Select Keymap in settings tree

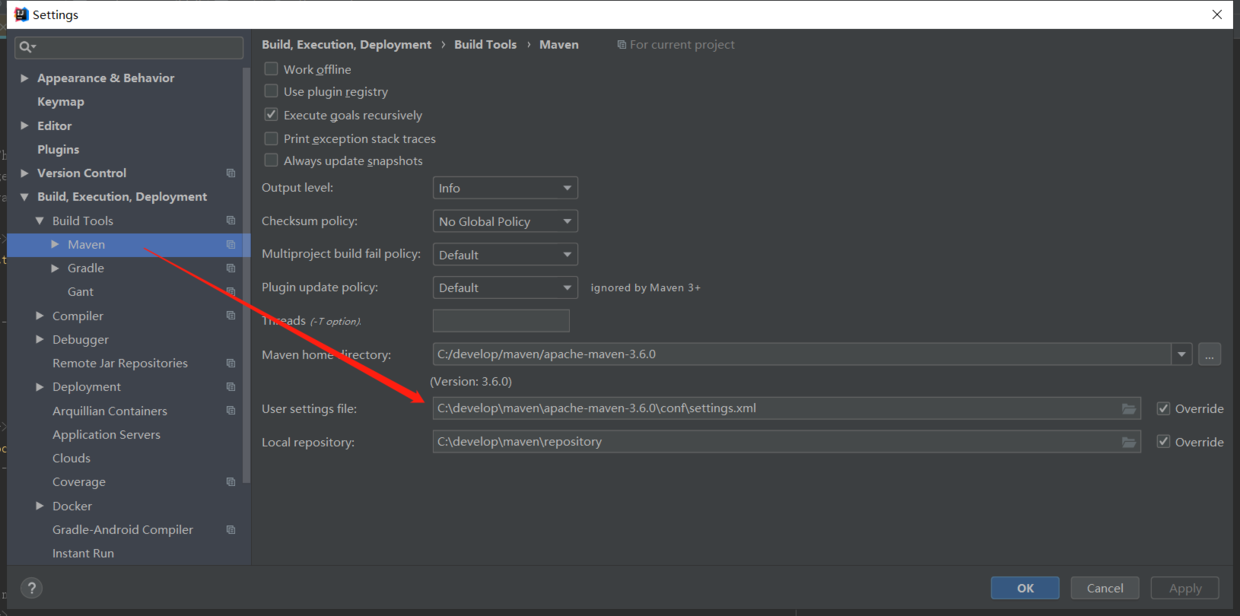[x=61, y=102]
